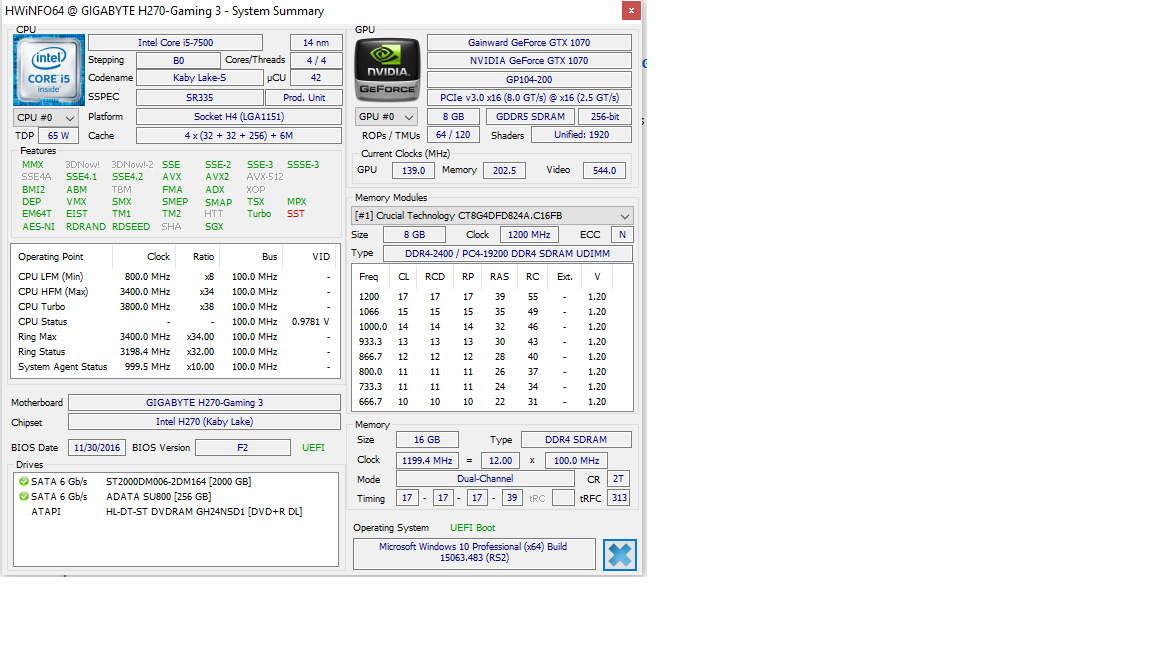This screenshot has height=648, width=1152.
Task: Click the tRFC value 313
Action: (619, 497)
